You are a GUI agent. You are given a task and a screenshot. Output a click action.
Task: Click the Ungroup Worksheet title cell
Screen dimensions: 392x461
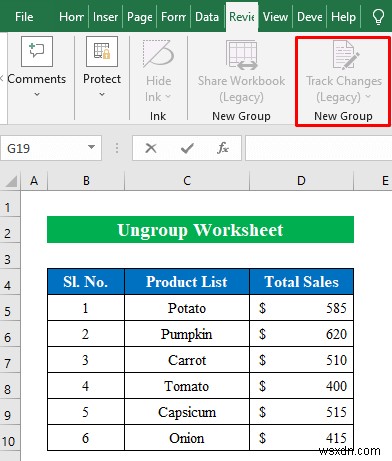(x=200, y=230)
